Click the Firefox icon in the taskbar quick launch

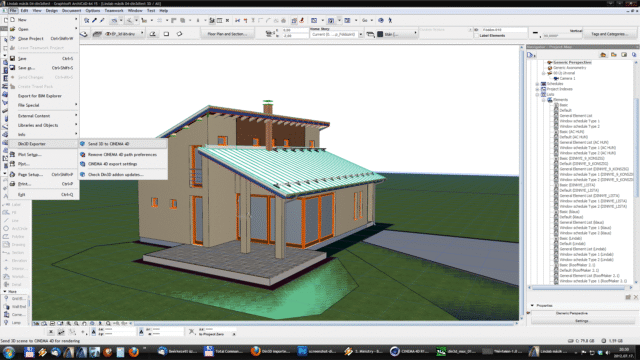coord(133,352)
